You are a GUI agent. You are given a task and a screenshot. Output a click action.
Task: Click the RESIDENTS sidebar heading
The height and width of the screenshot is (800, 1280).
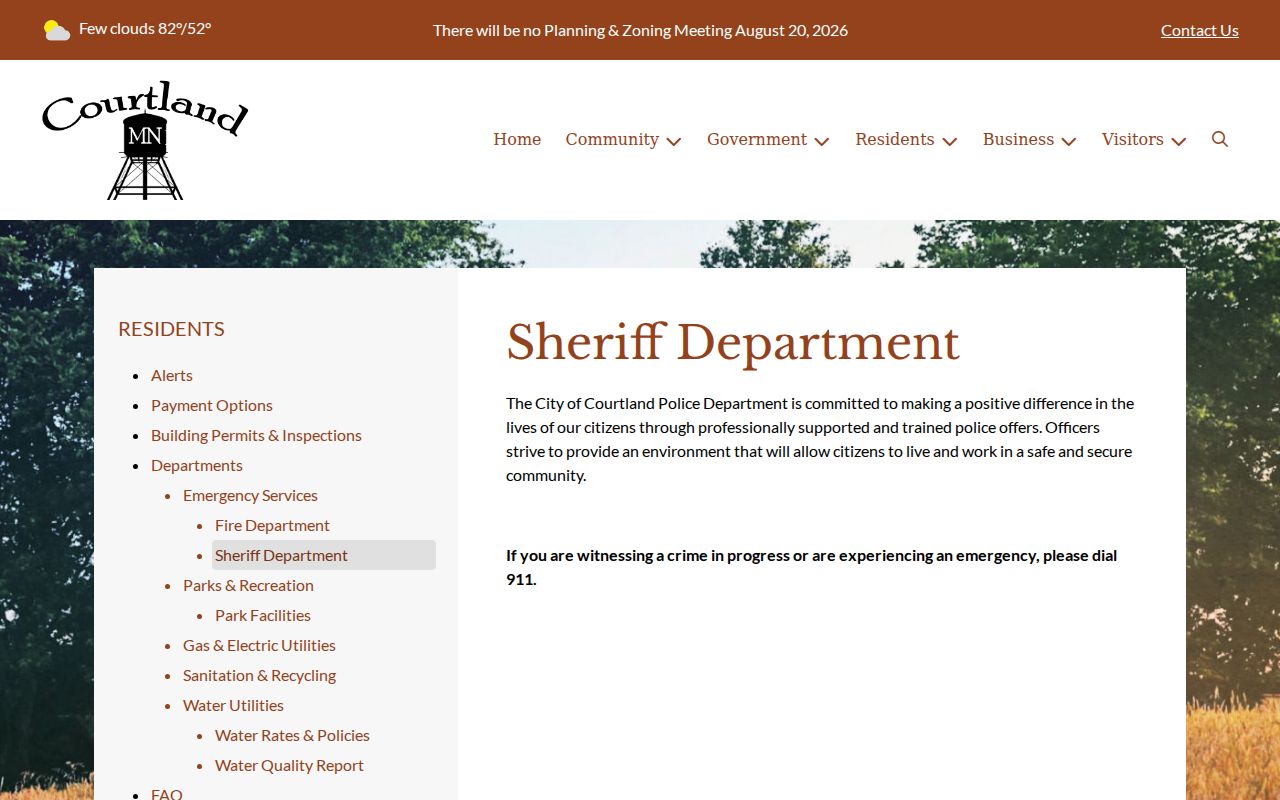171,329
